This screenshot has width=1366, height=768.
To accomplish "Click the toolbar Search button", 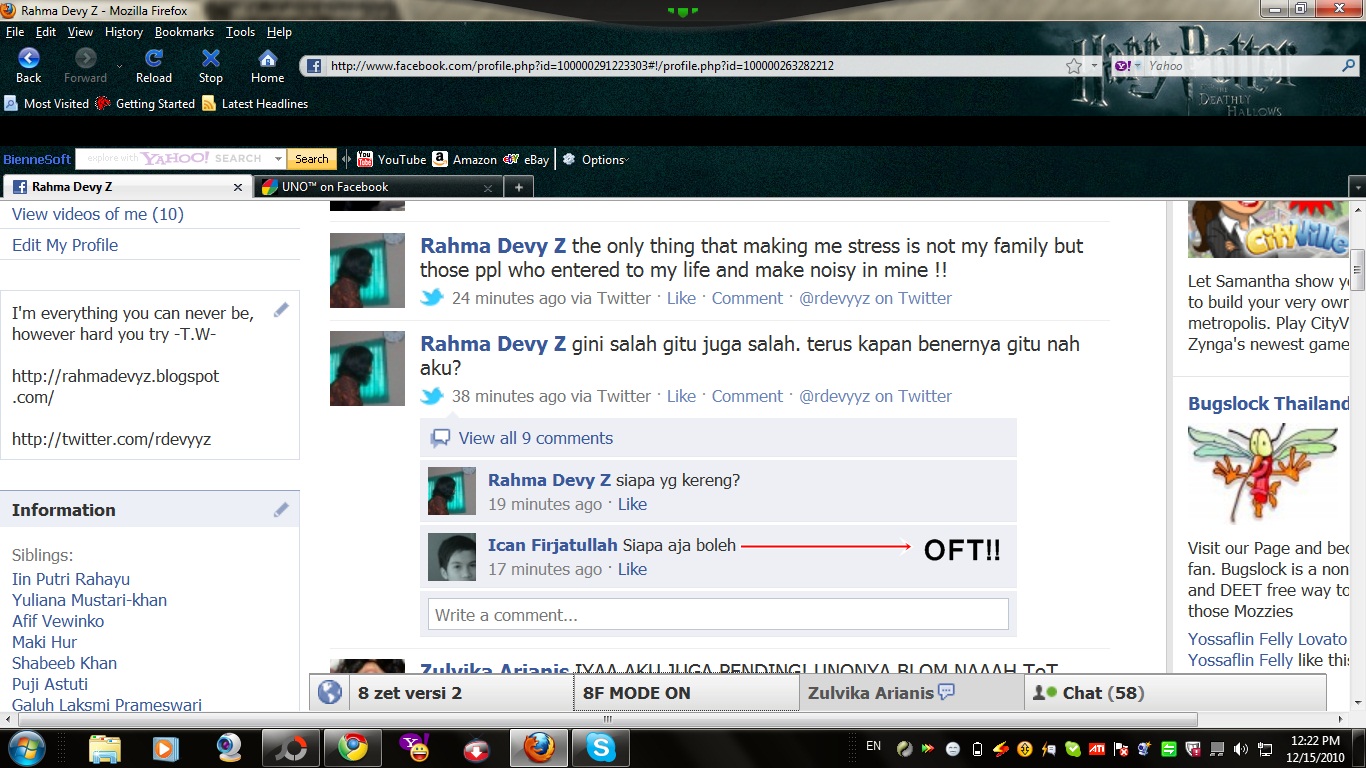I will point(311,159).
